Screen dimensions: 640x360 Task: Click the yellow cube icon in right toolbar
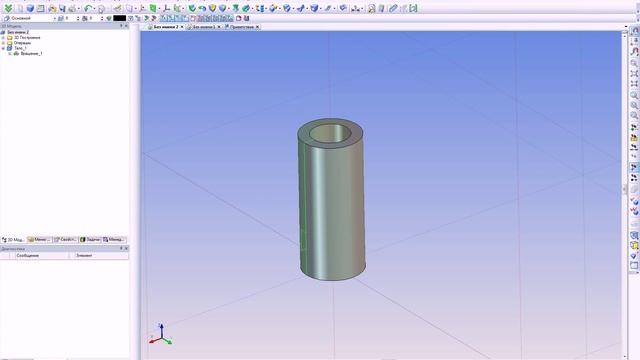[x=634, y=245]
